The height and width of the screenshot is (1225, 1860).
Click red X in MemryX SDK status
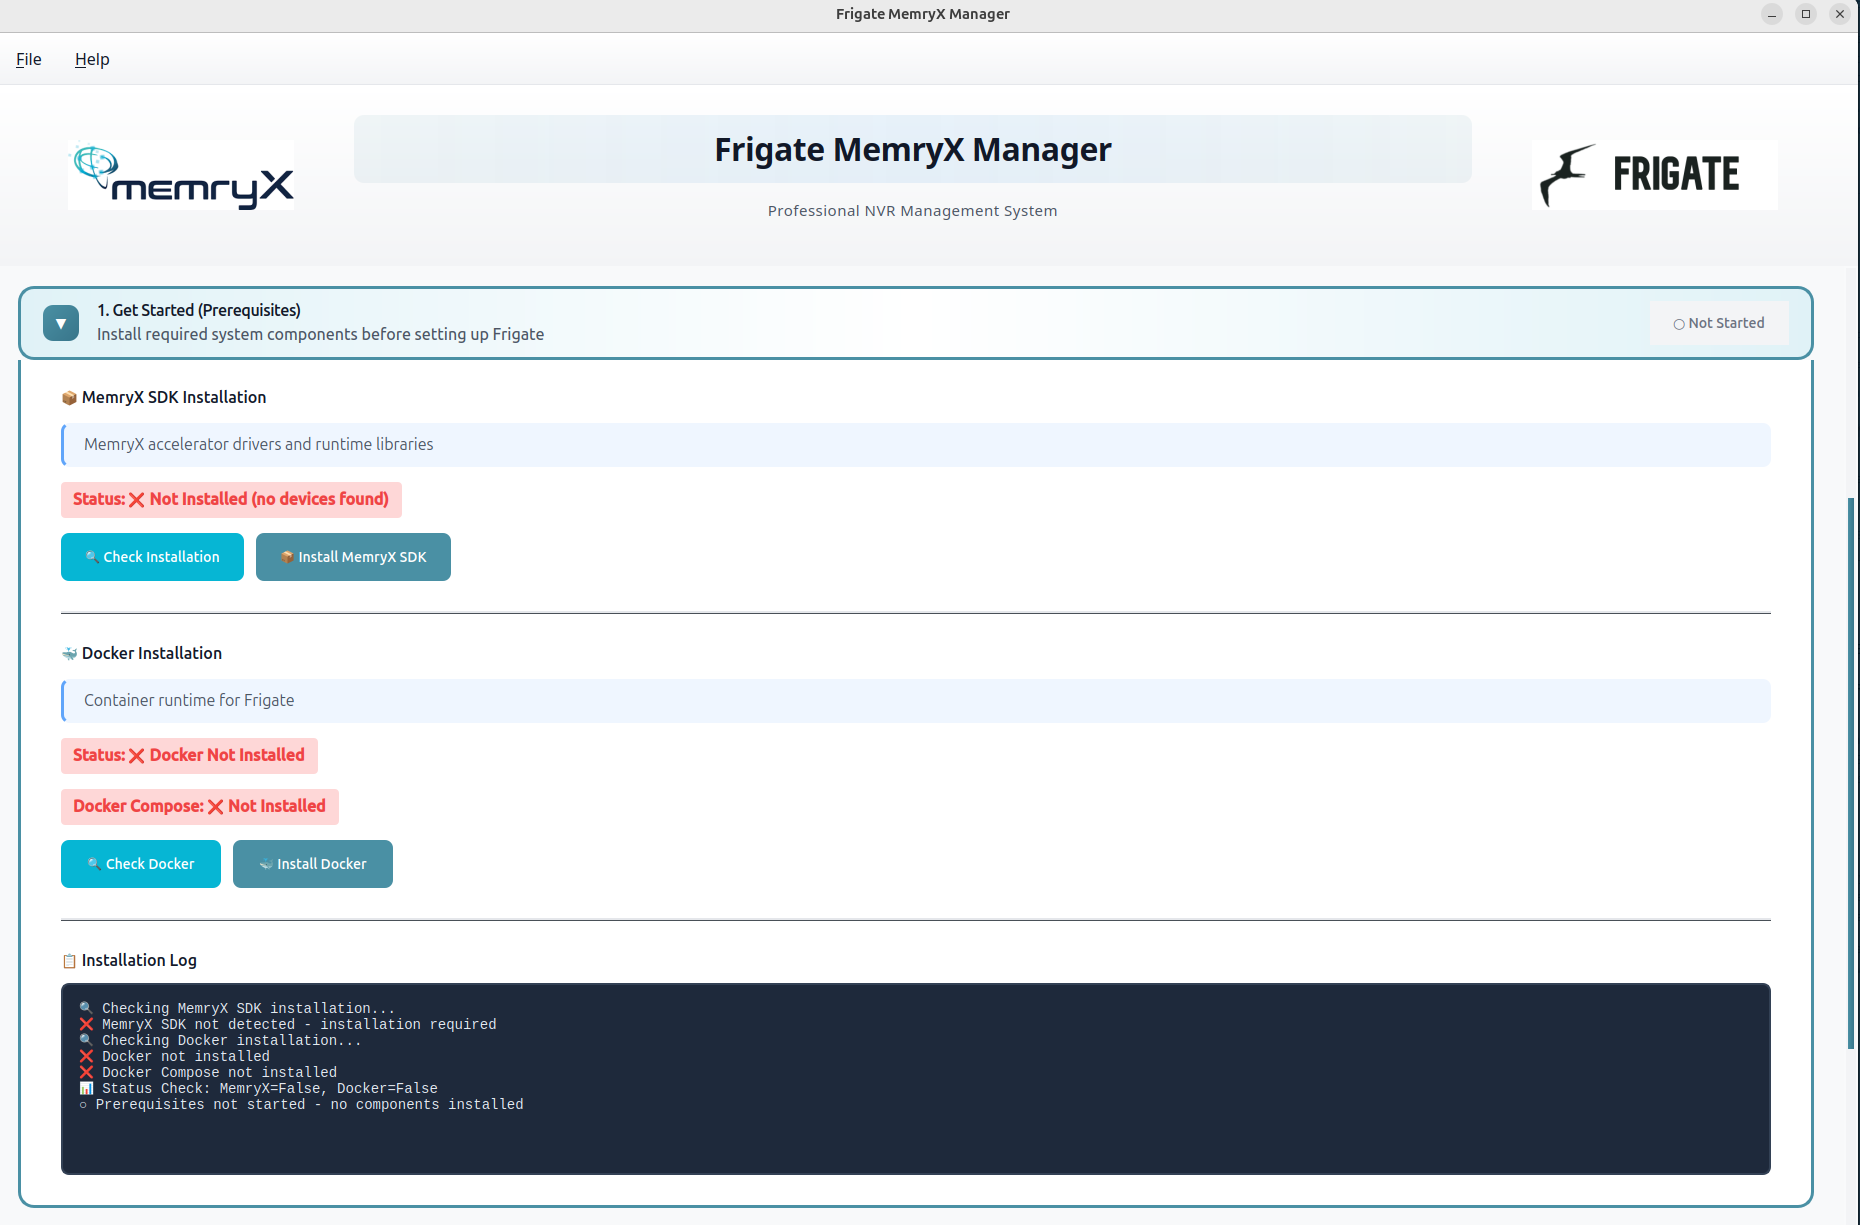(x=137, y=500)
